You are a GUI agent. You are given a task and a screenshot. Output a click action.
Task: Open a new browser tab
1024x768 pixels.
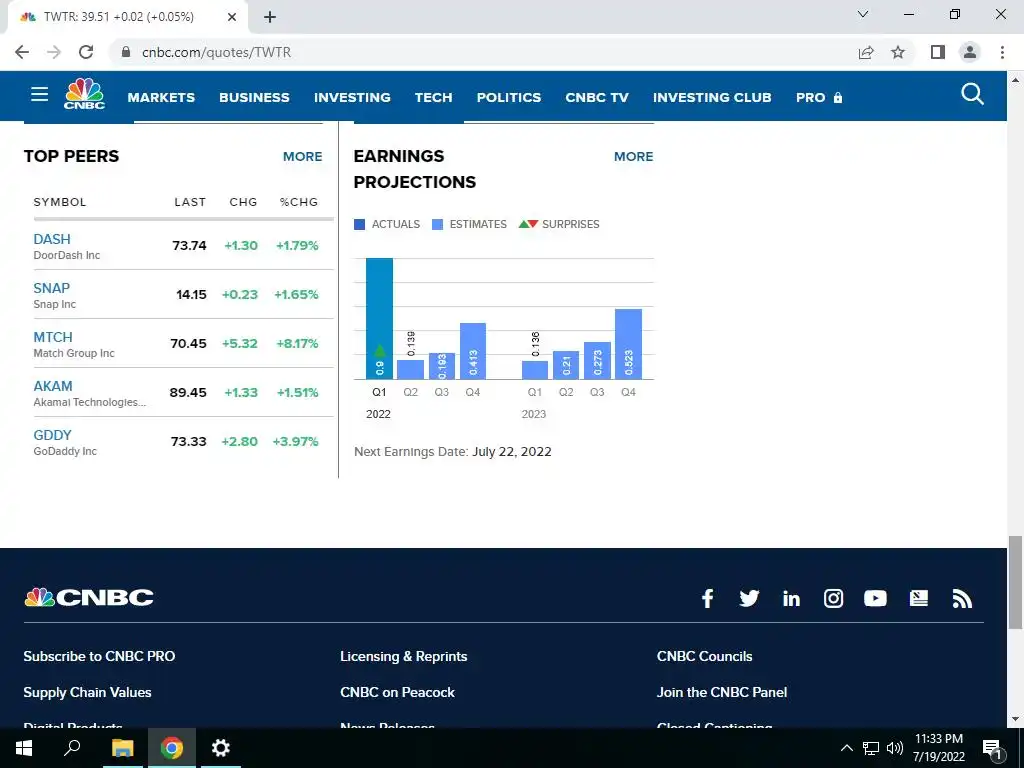tap(270, 17)
